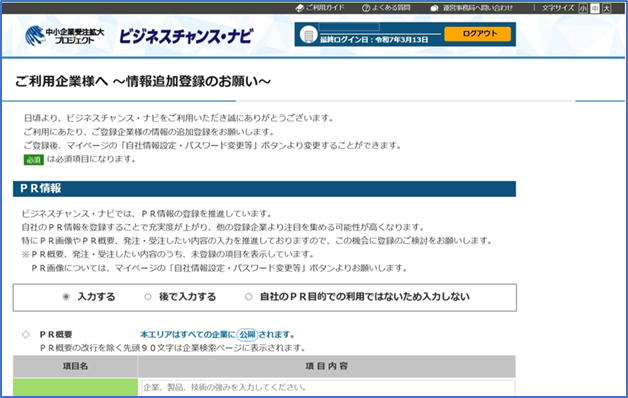628x398 pixels.
Task: Click the ログアウト button
Action: coord(478,34)
